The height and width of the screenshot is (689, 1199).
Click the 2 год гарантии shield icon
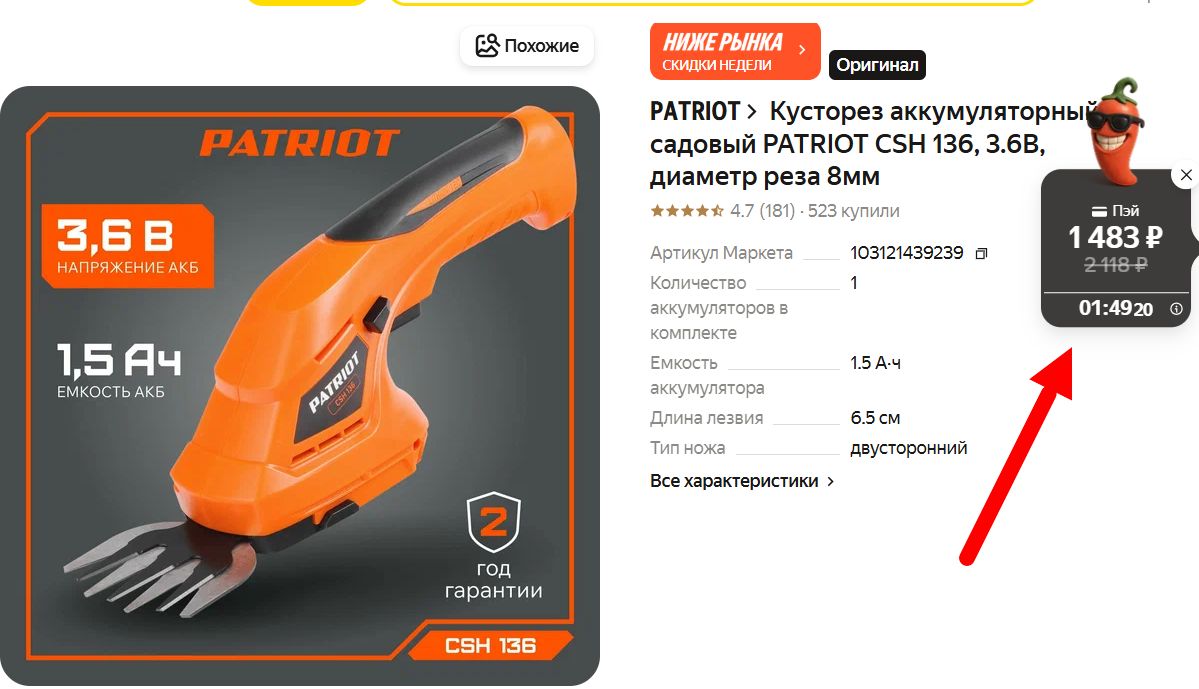tap(494, 522)
